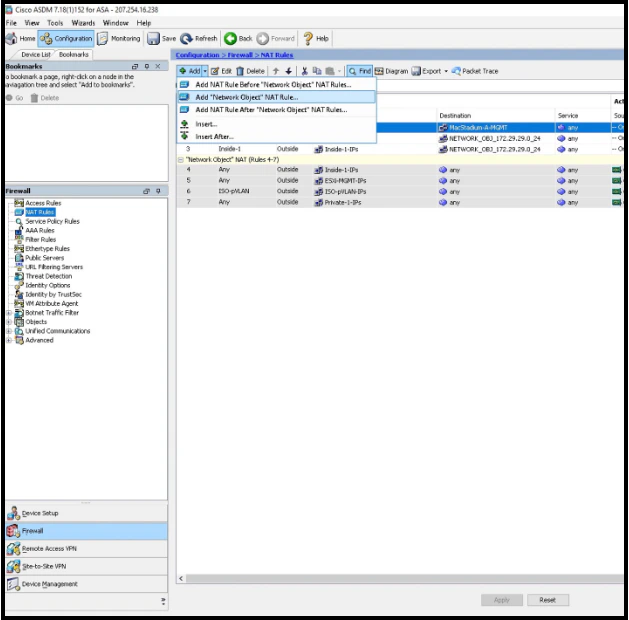Select Threat Detection in Firewall tree
629x620 pixels.
[x=49, y=276]
